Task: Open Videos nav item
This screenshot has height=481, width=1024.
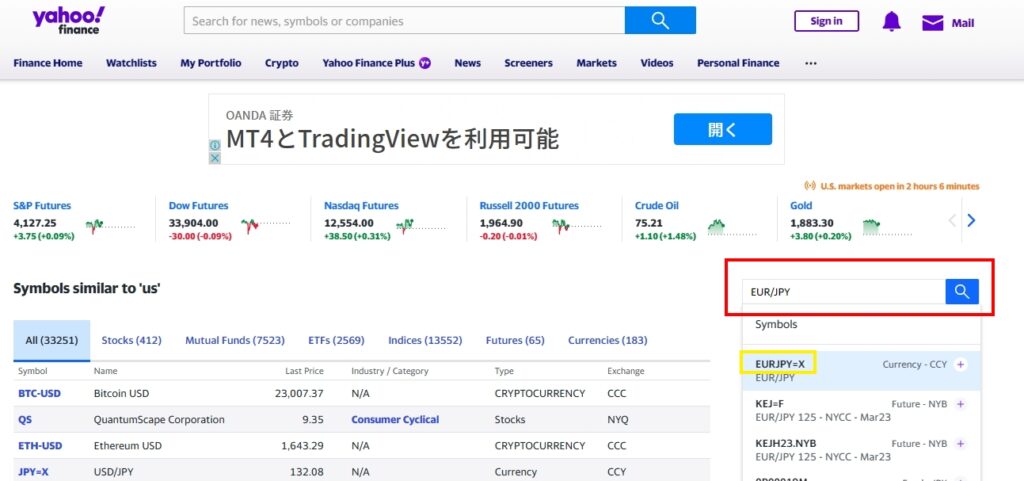Action: click(x=657, y=63)
